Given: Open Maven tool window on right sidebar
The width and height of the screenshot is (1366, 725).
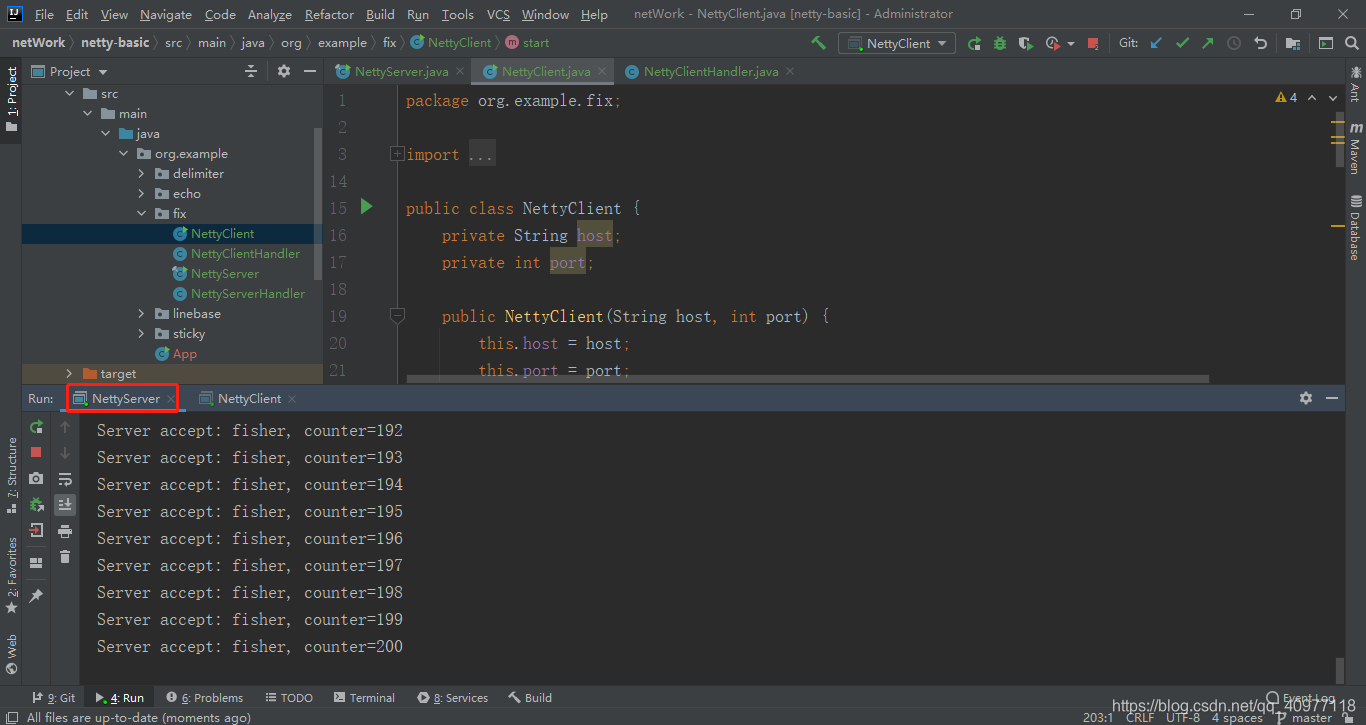Looking at the screenshot, I should click(x=1355, y=149).
